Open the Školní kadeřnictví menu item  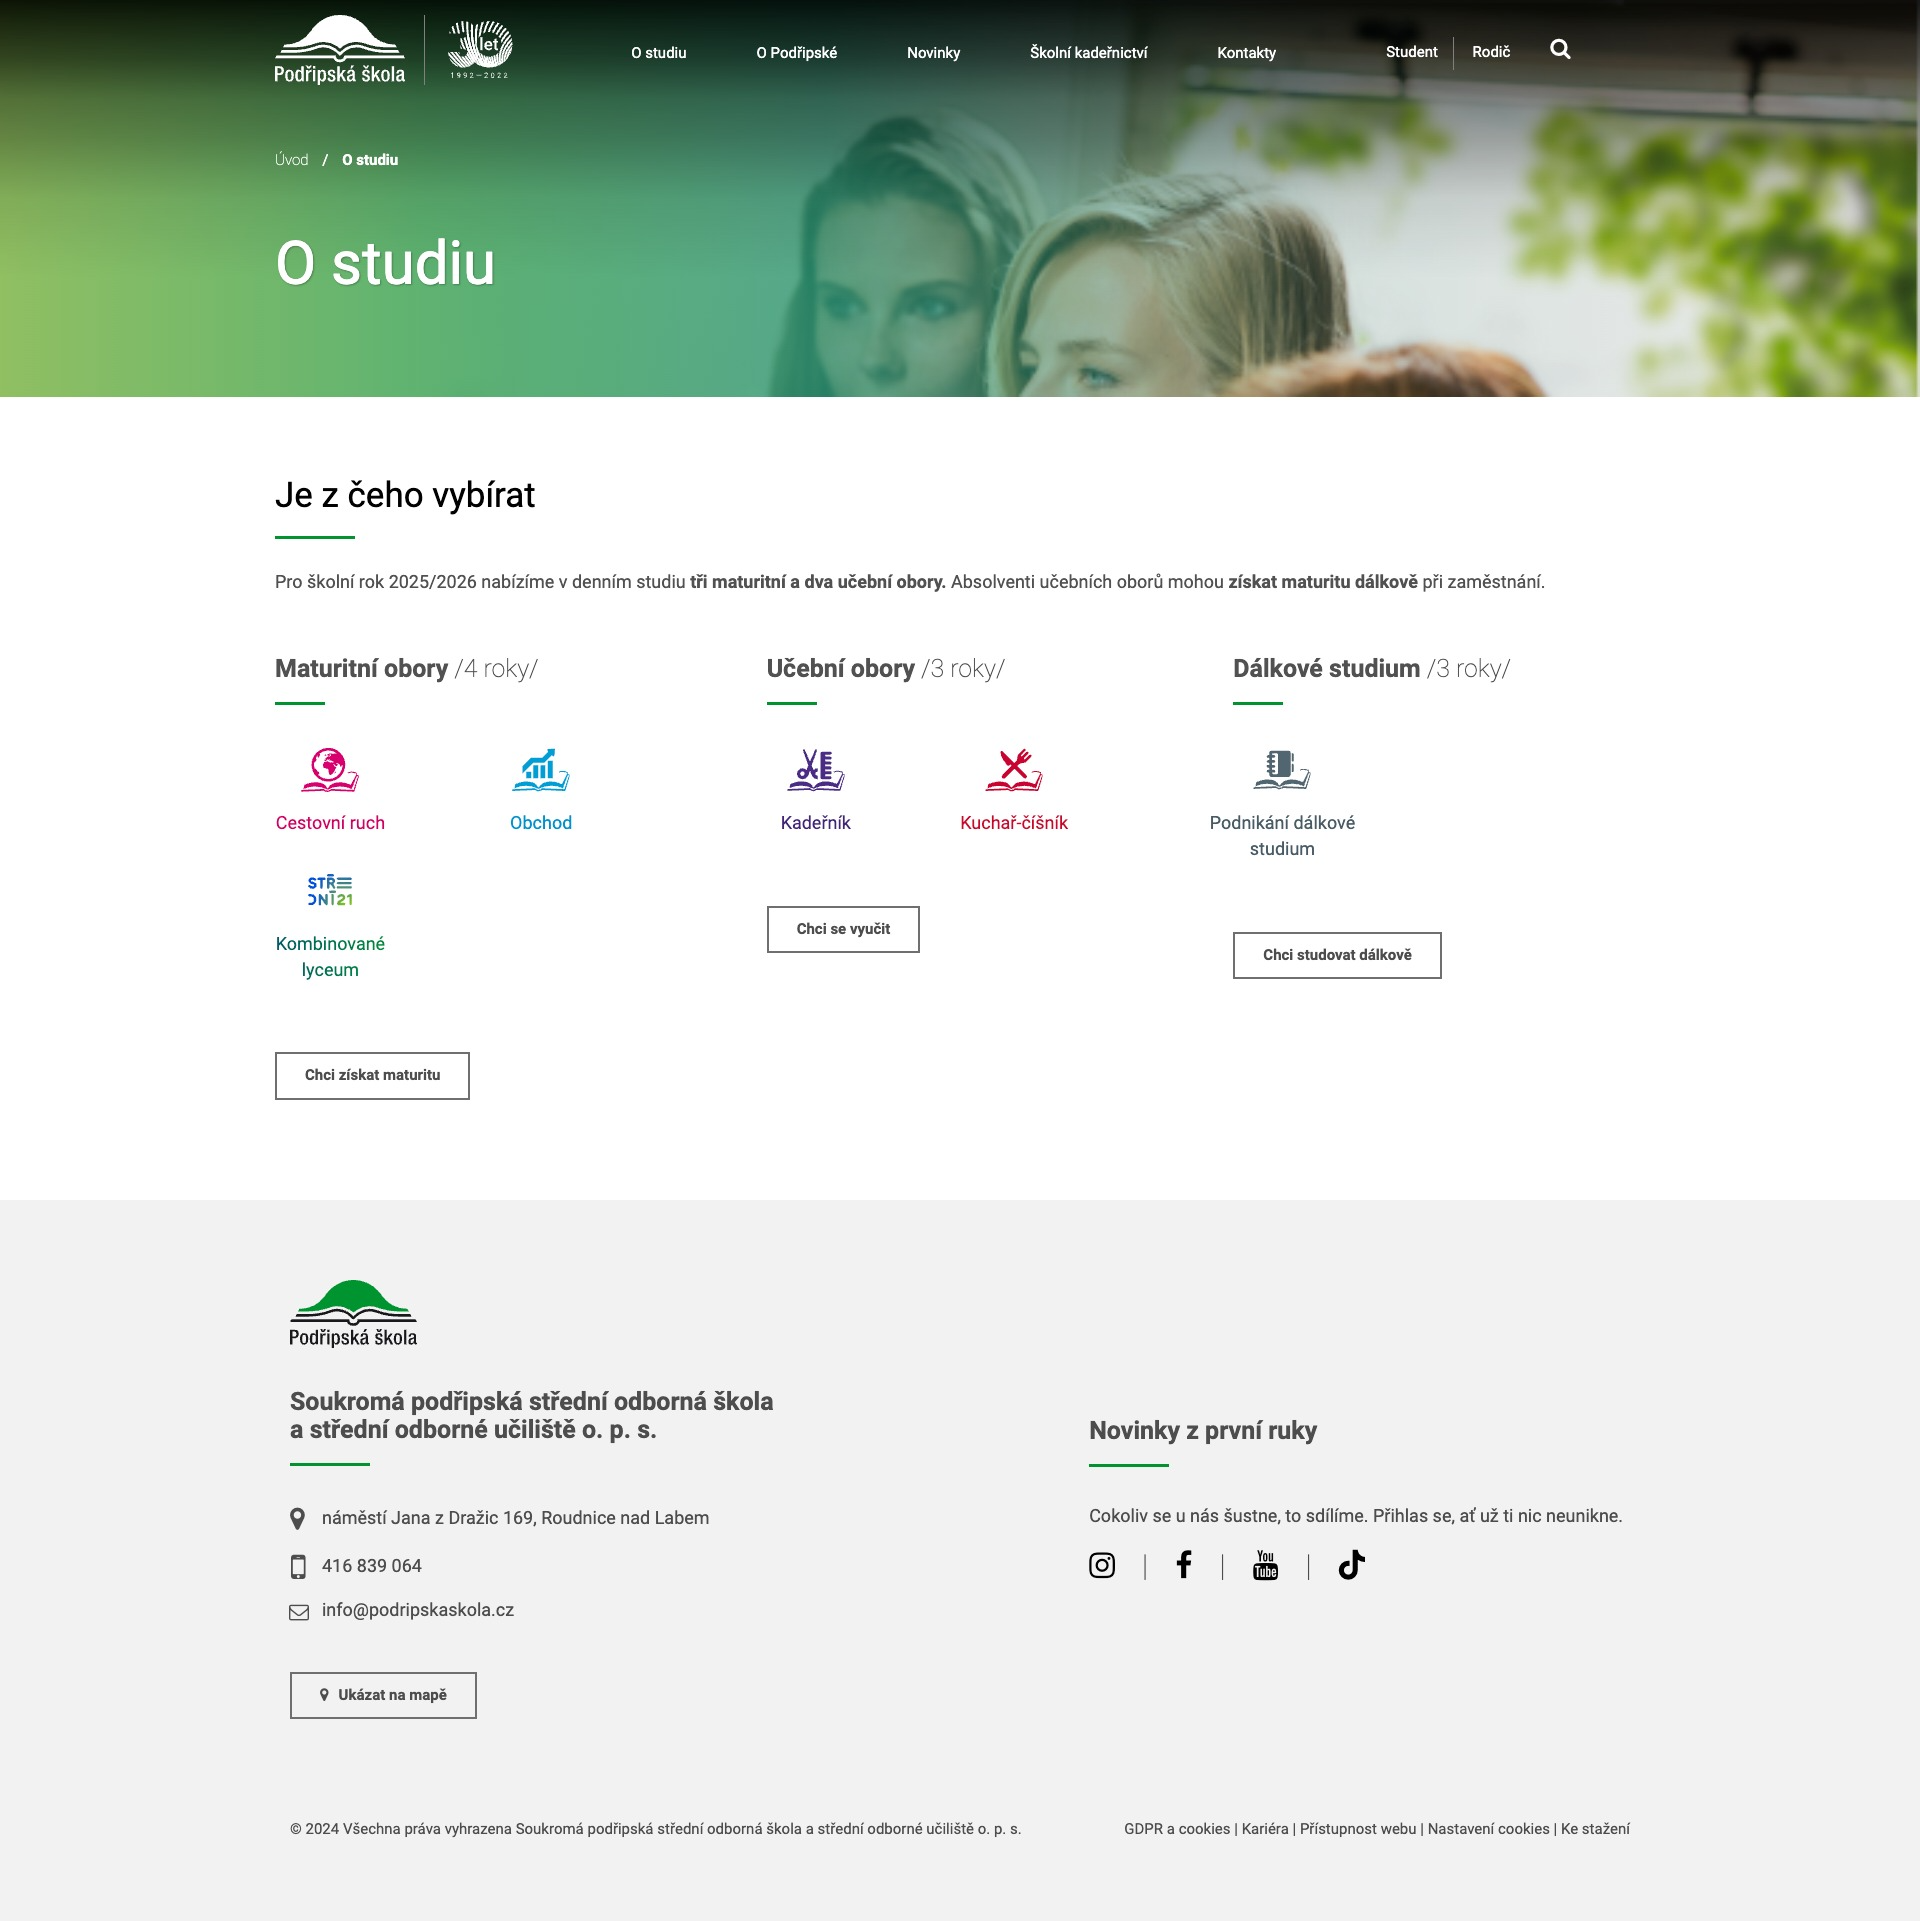pyautogui.click(x=1089, y=53)
